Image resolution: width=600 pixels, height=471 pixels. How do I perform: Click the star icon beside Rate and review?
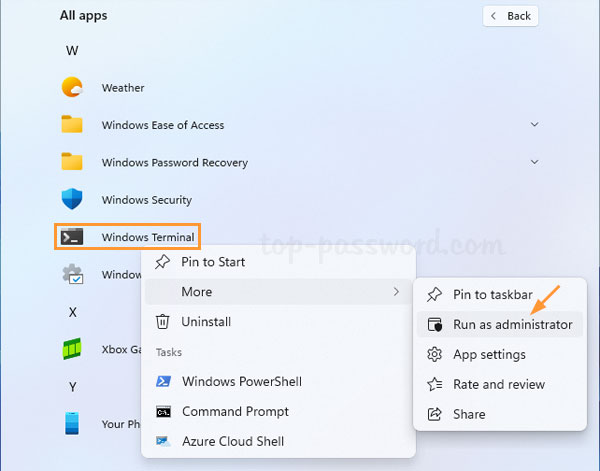coord(435,384)
